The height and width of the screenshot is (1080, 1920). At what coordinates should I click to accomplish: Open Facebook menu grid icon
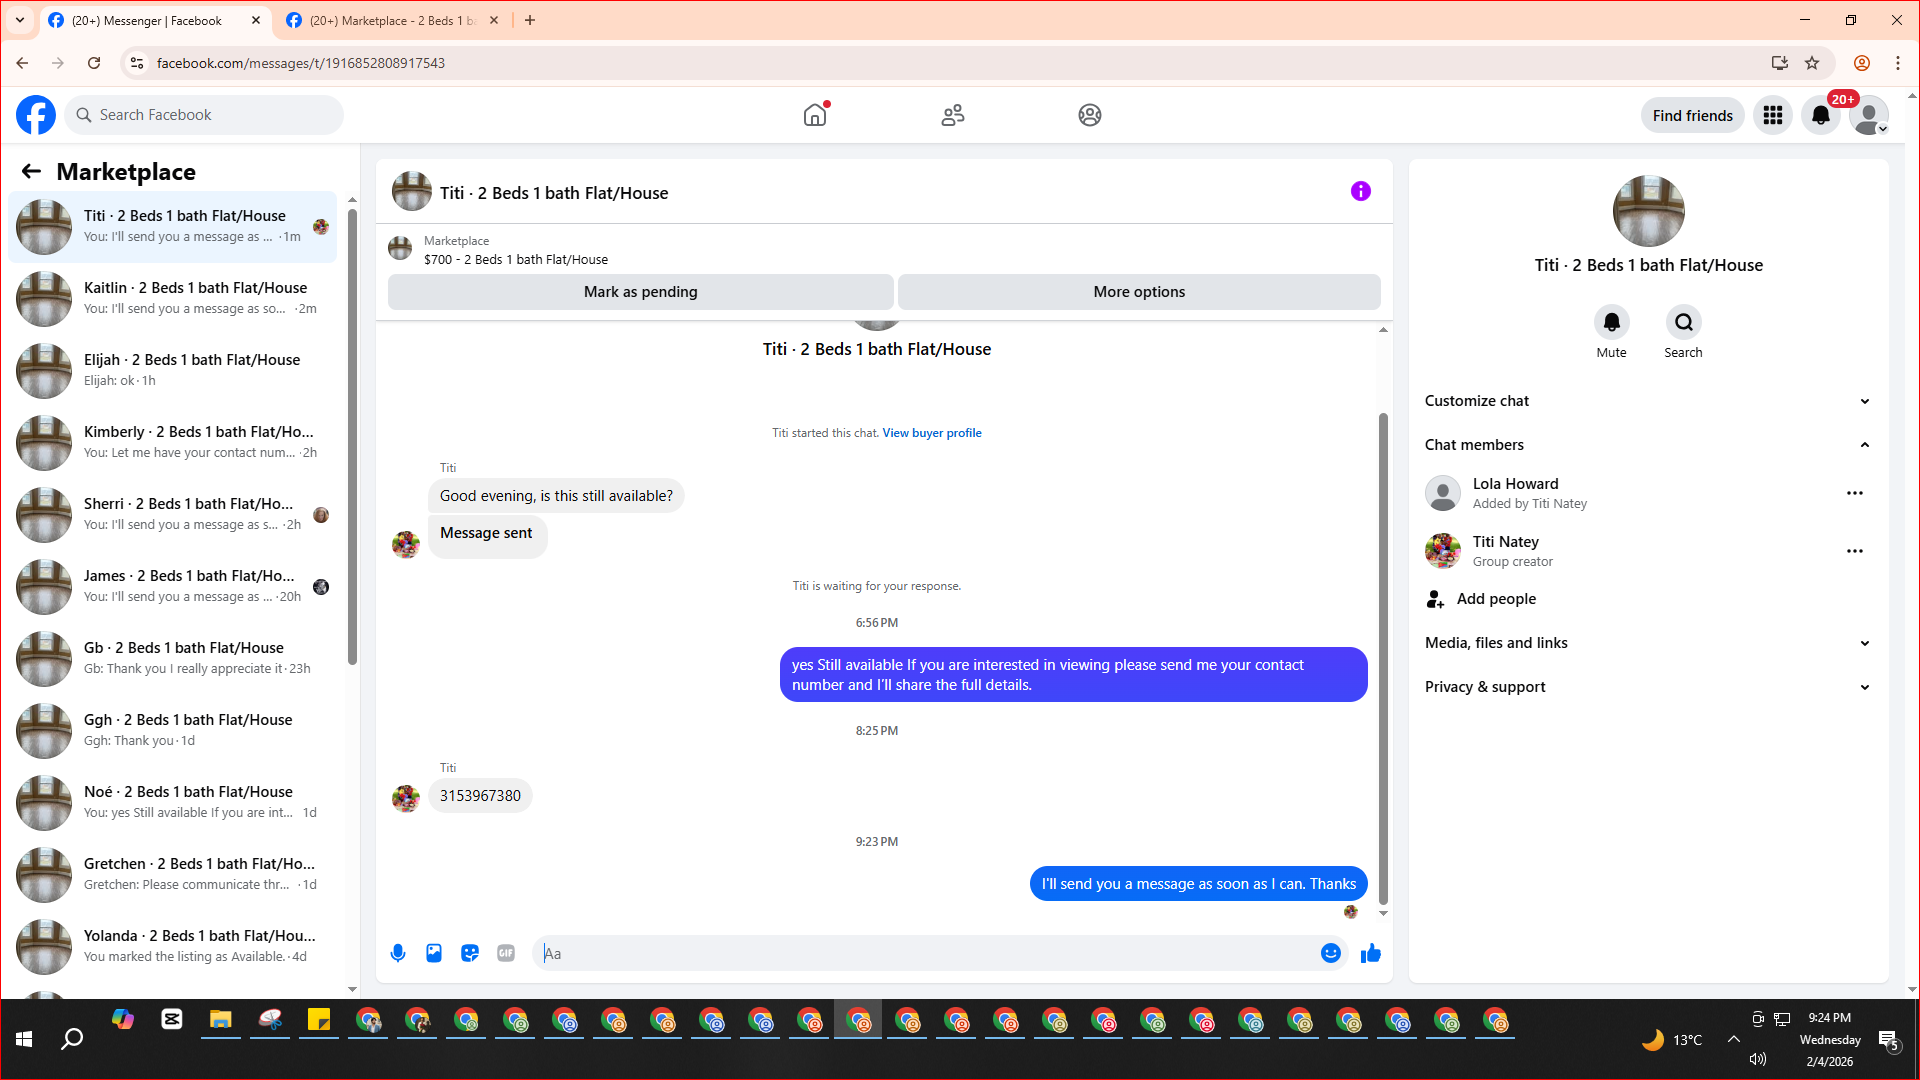pyautogui.click(x=1773, y=115)
